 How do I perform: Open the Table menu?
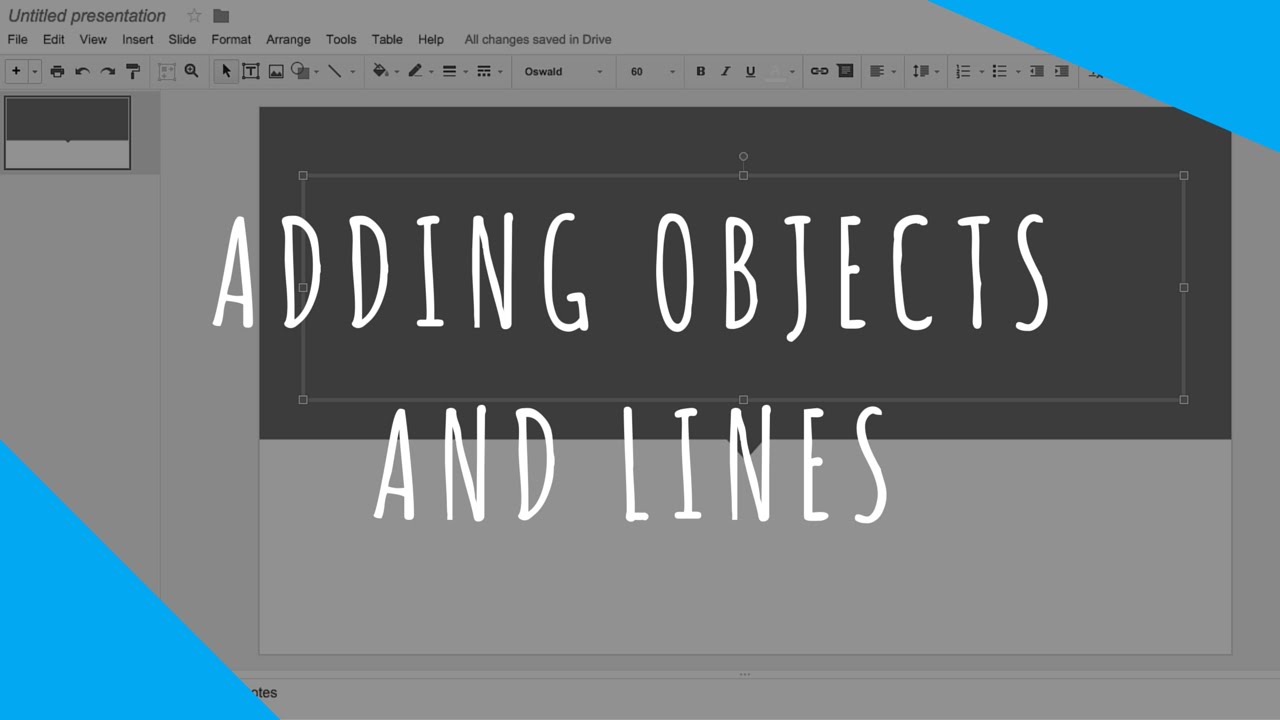[x=387, y=39]
